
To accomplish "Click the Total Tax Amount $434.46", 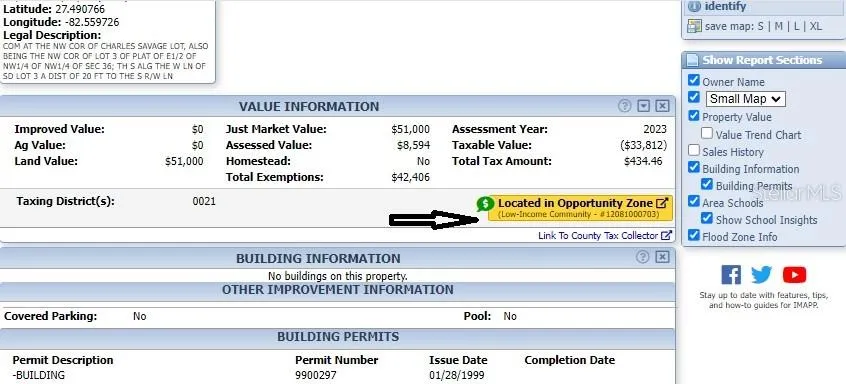I will coord(643,161).
